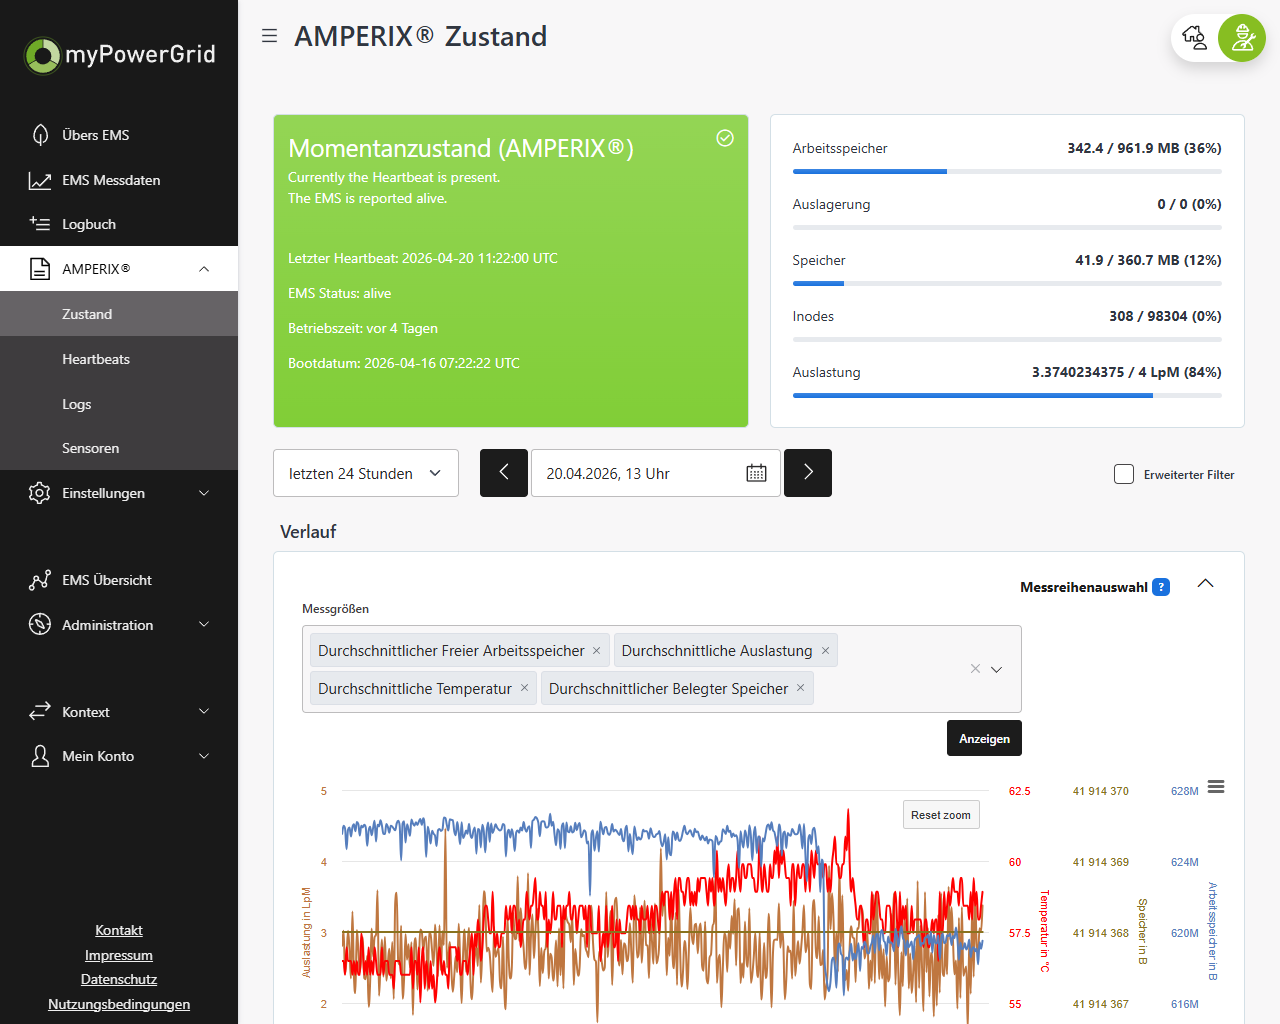
Task: Open the hamburger menu next to the title
Action: coord(269,36)
